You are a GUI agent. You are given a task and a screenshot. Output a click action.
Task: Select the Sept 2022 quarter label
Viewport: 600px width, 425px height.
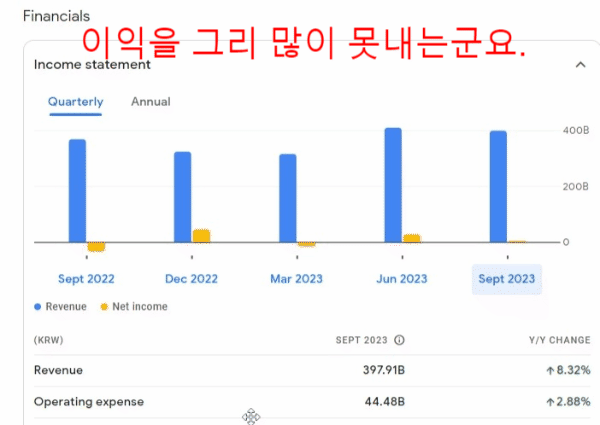pyautogui.click(x=86, y=279)
